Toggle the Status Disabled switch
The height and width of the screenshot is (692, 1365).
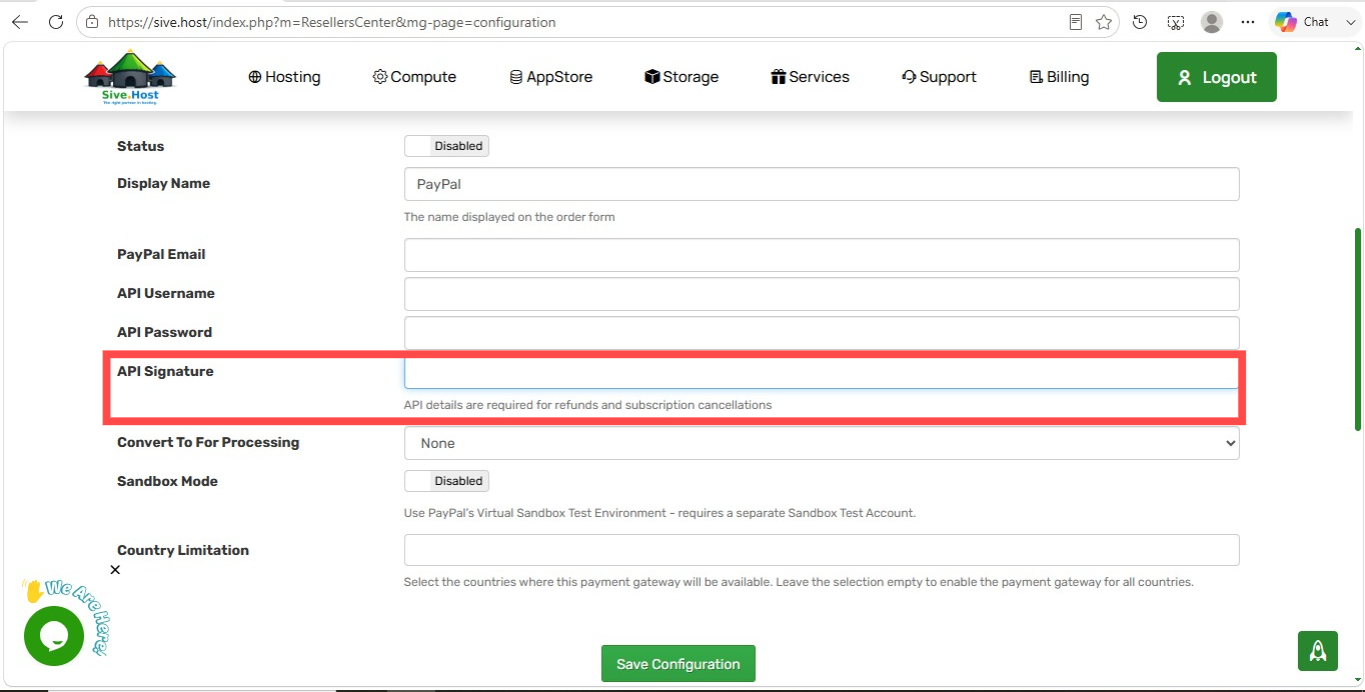click(446, 146)
